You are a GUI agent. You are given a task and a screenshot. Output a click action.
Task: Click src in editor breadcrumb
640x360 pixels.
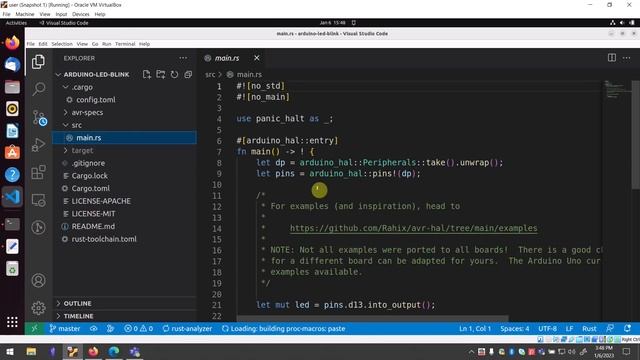[210, 74]
